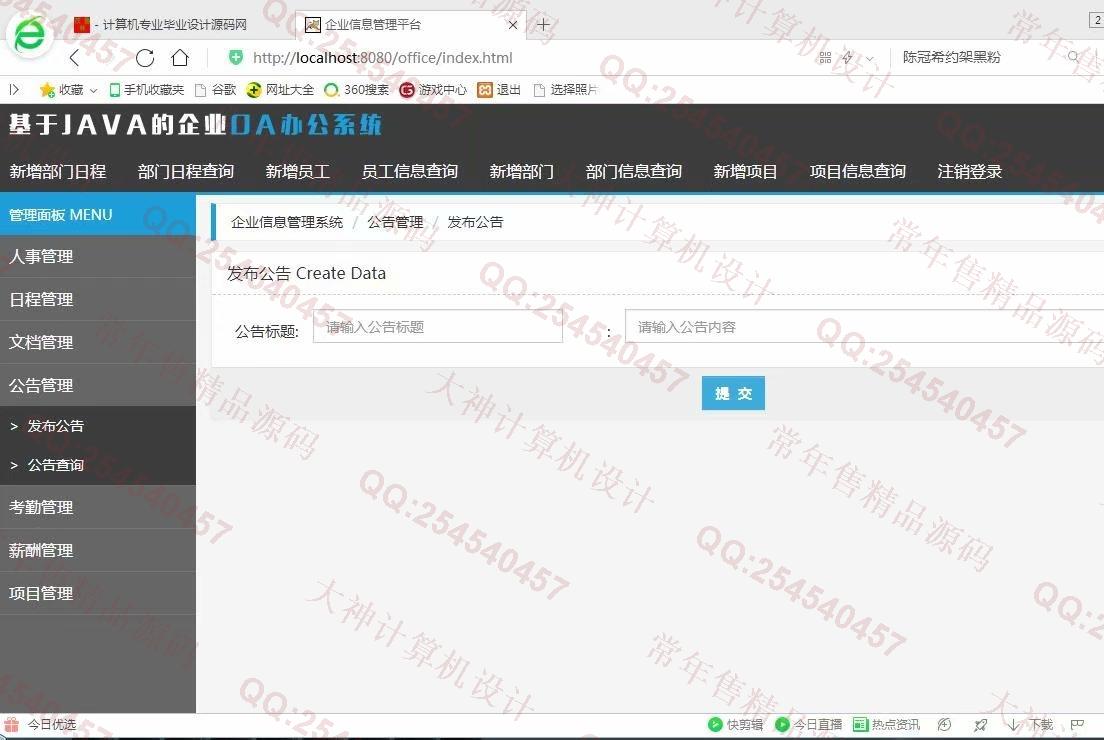Click the flag icon in status bar

[x=1077, y=725]
